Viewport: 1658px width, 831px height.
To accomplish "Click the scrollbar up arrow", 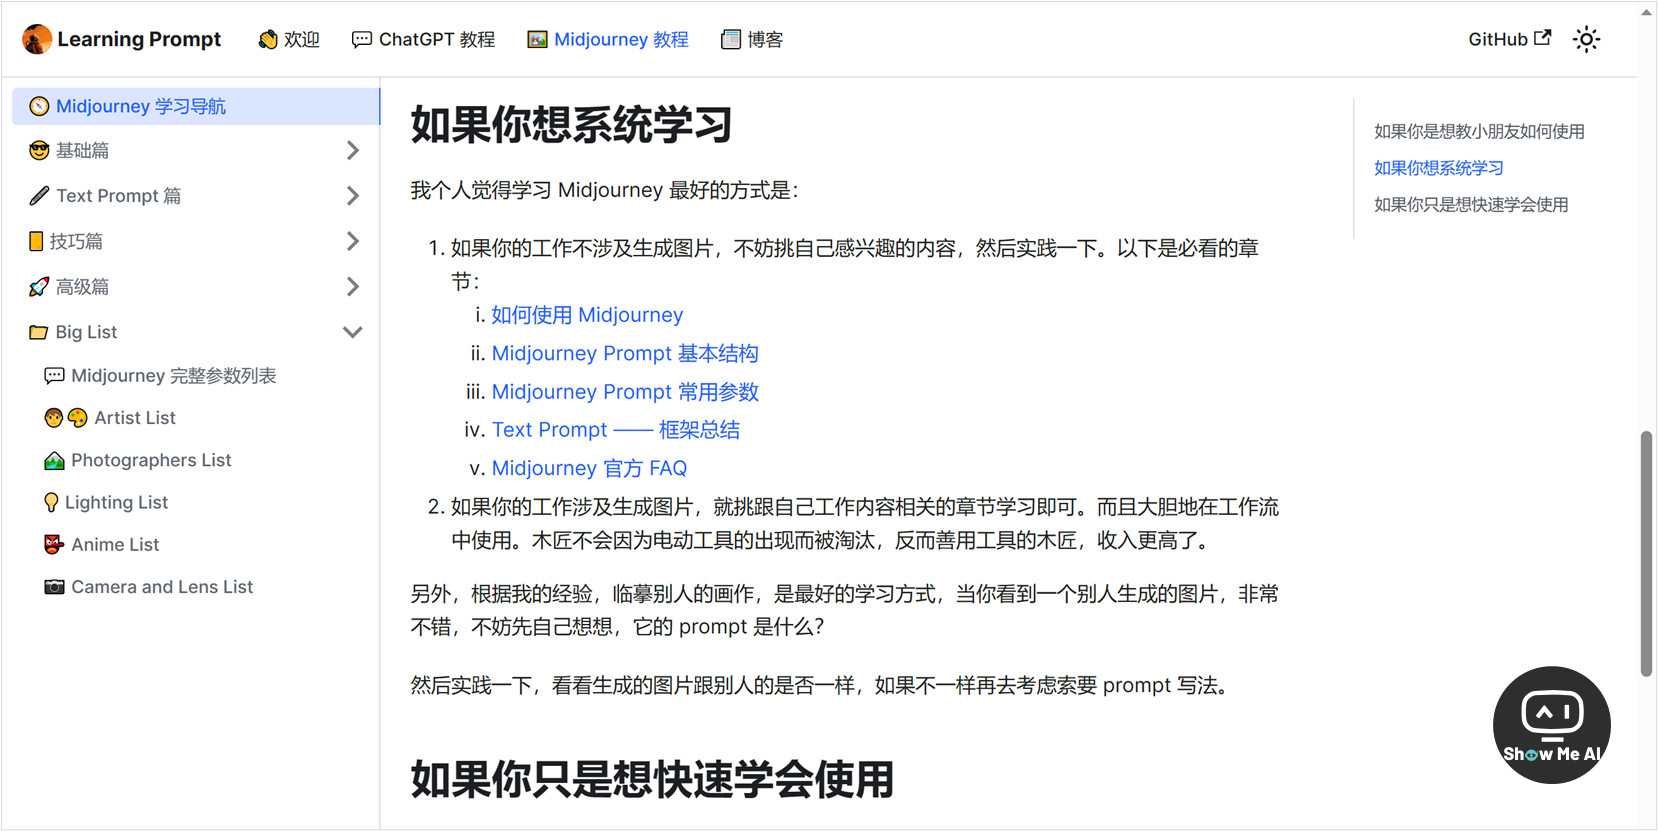I will [1646, 12].
